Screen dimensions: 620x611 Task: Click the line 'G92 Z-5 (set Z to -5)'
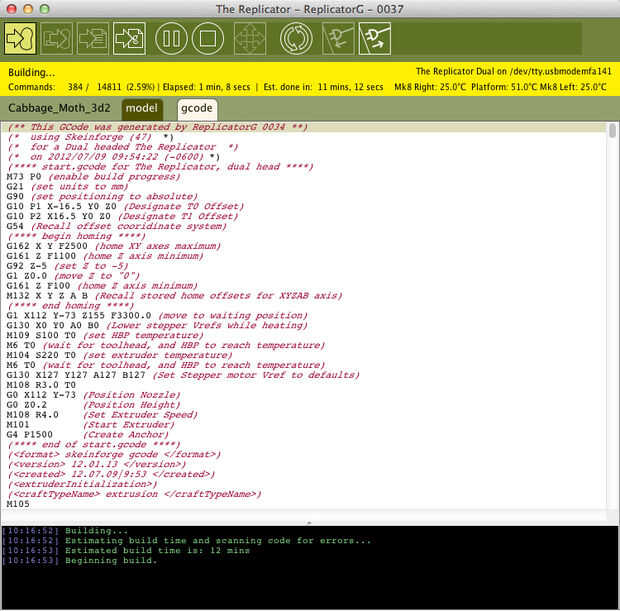[x=67, y=265]
